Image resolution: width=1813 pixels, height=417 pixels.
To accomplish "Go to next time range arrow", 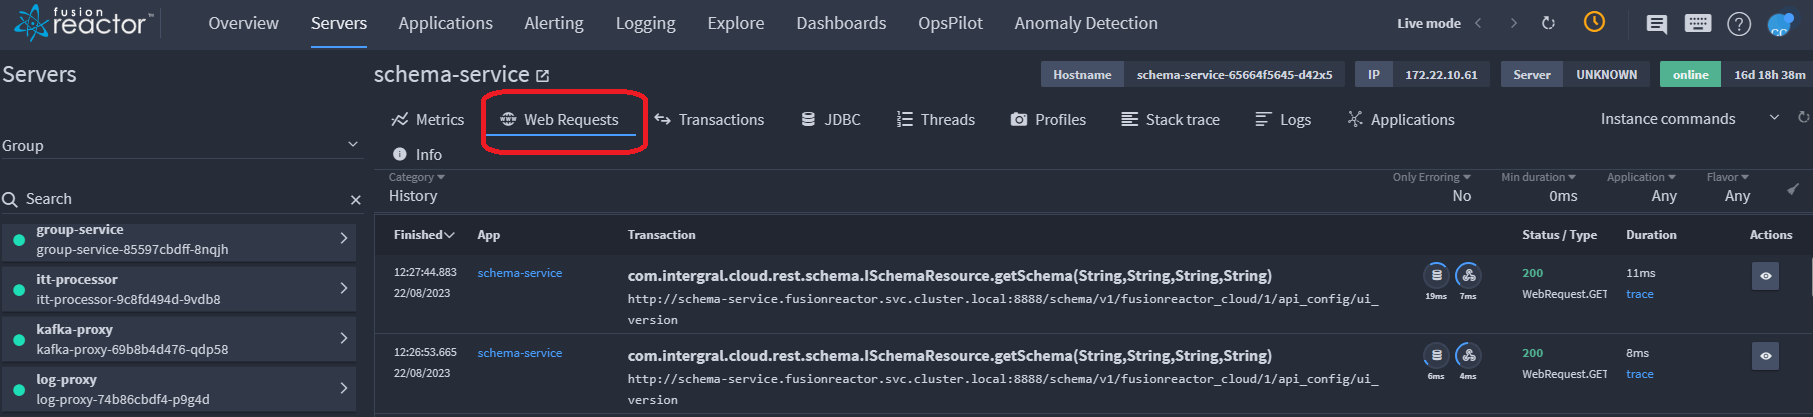I will coord(1513,23).
